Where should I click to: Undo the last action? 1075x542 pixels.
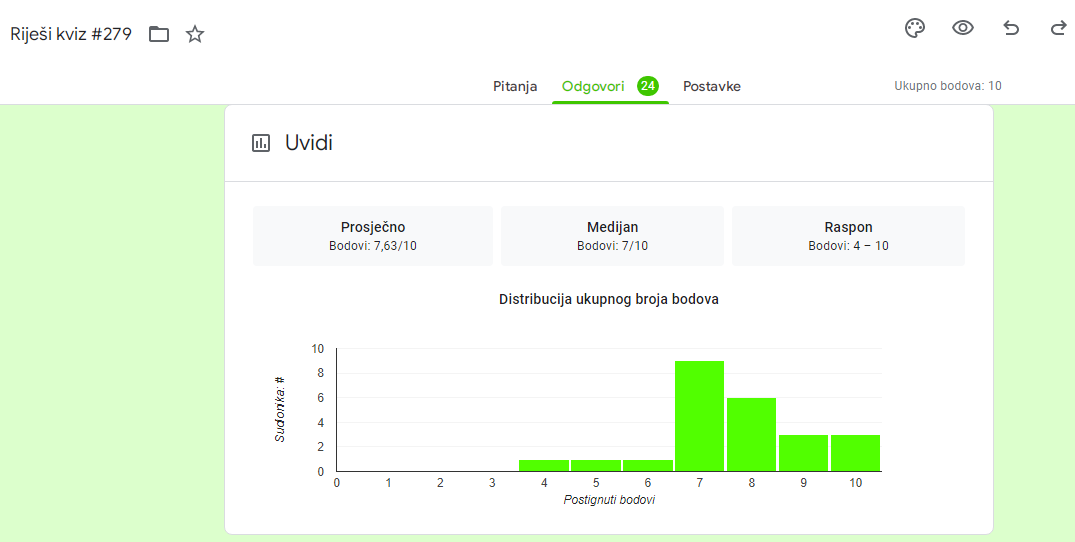point(1011,28)
